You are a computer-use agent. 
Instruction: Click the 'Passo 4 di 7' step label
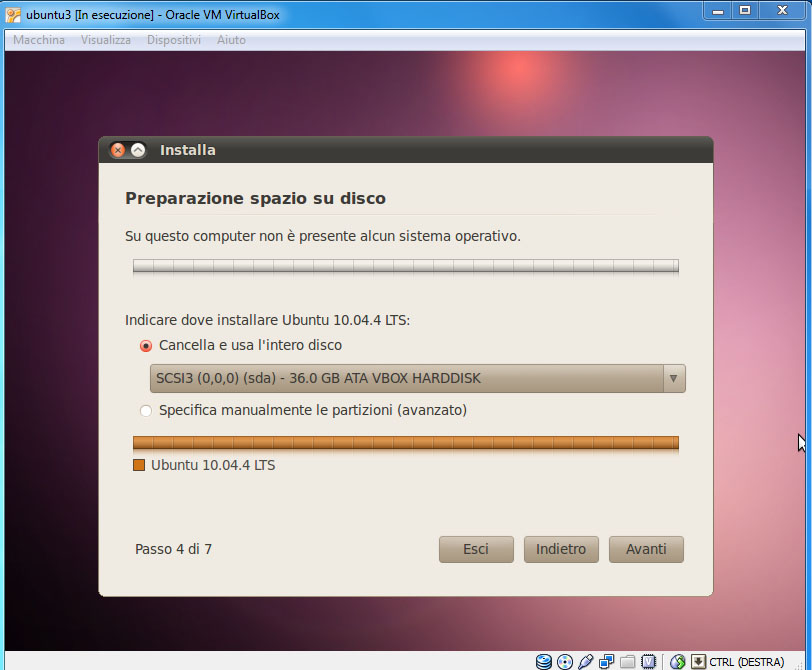click(x=173, y=549)
